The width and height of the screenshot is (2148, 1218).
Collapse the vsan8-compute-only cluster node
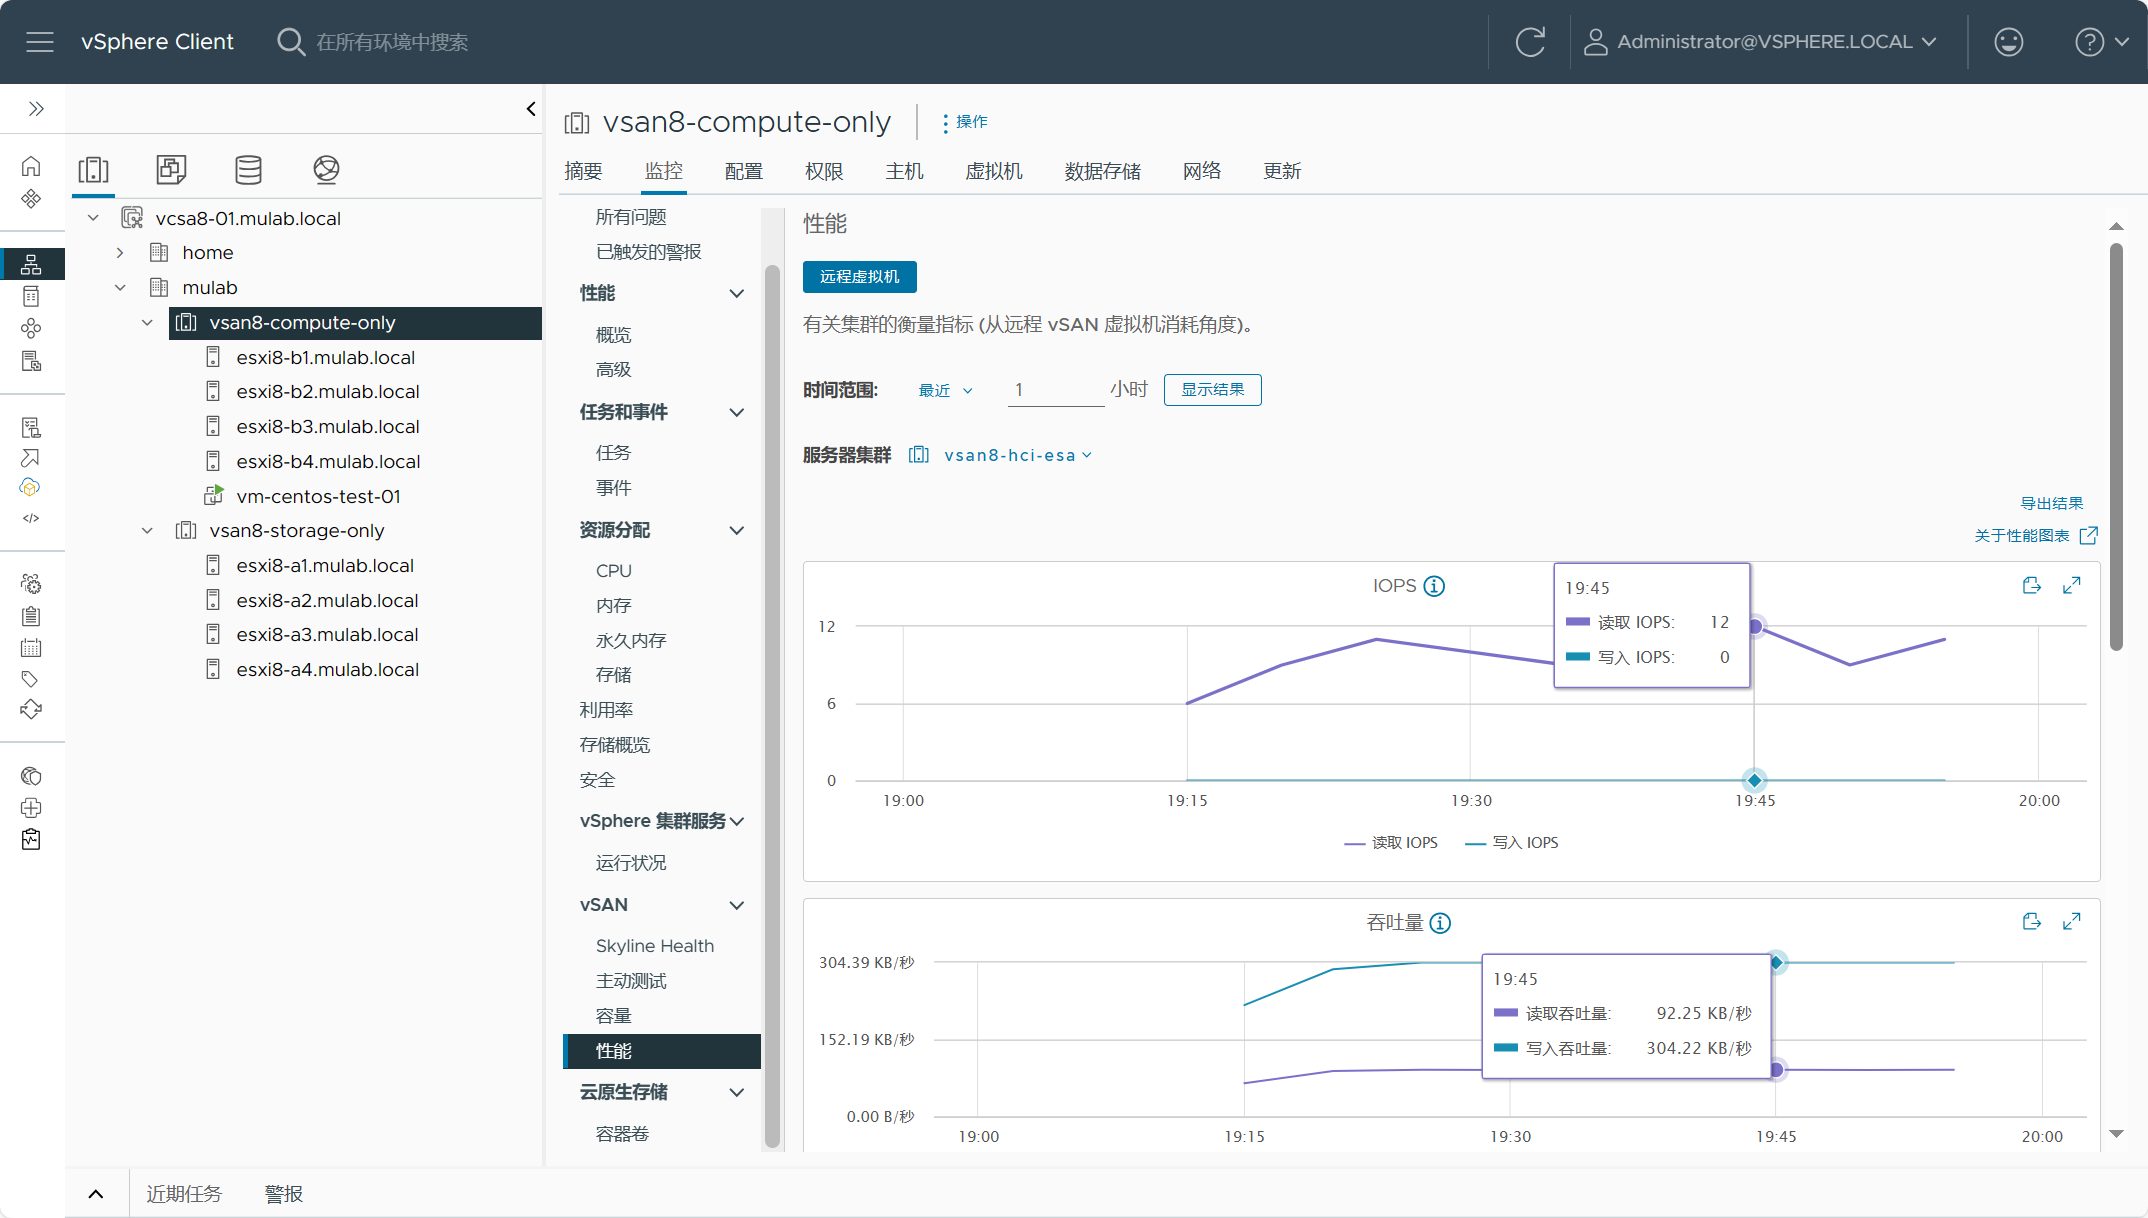147,323
